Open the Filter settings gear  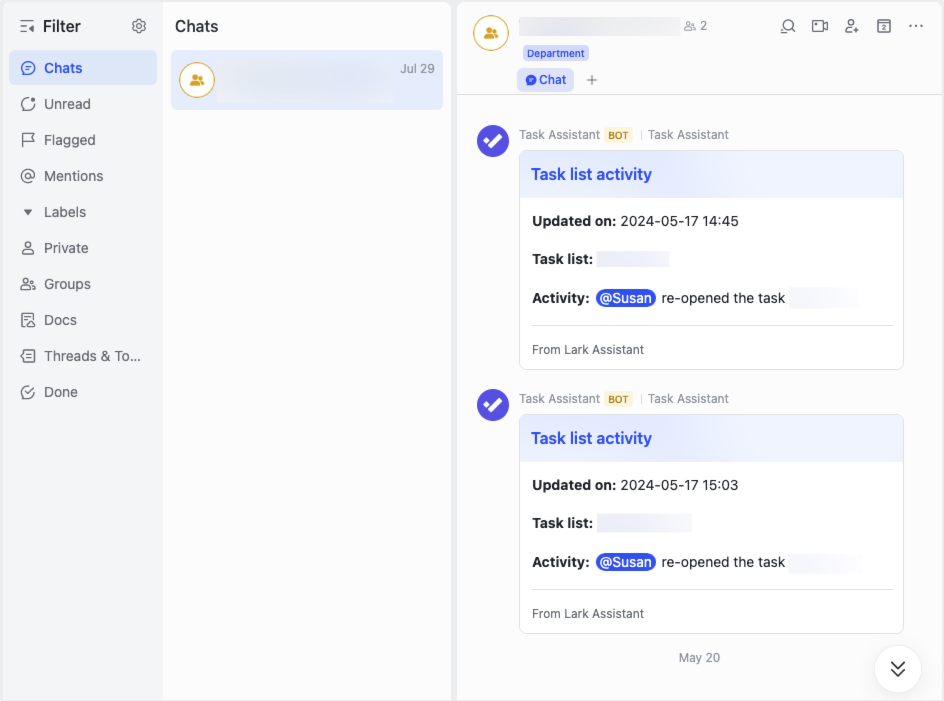[139, 26]
